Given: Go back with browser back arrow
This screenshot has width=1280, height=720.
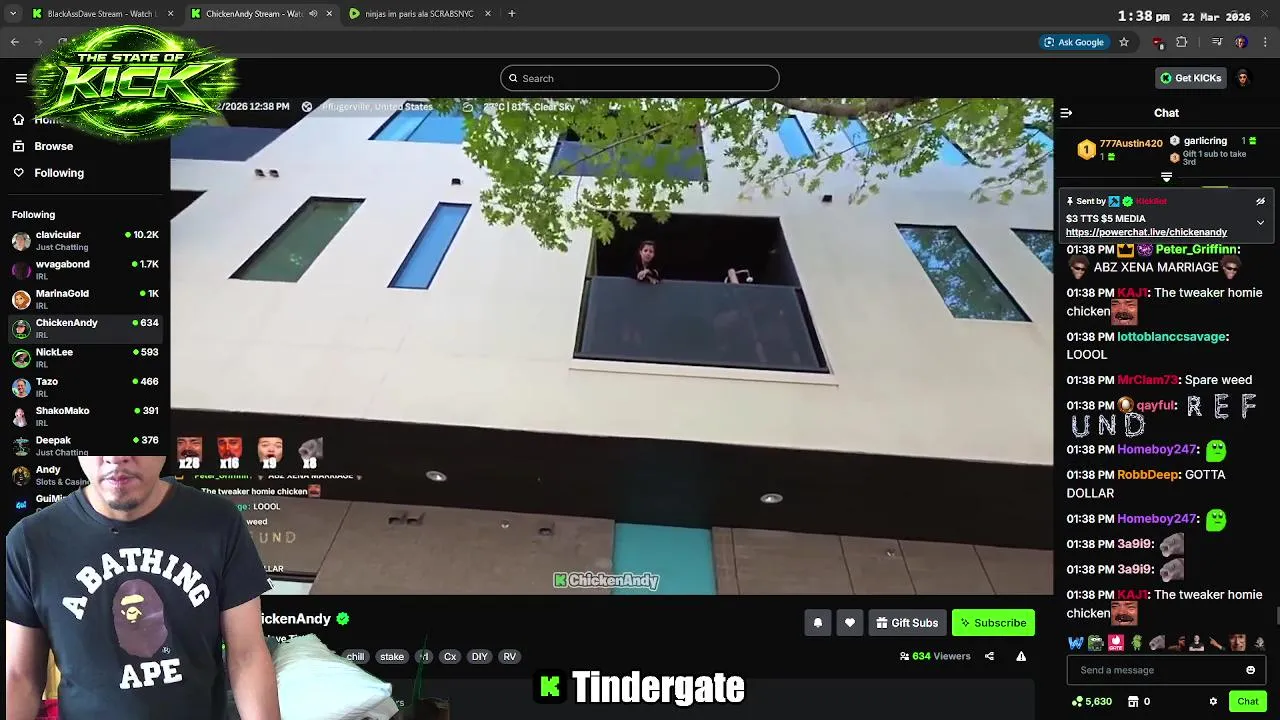Looking at the screenshot, I should pyautogui.click(x=15, y=42).
